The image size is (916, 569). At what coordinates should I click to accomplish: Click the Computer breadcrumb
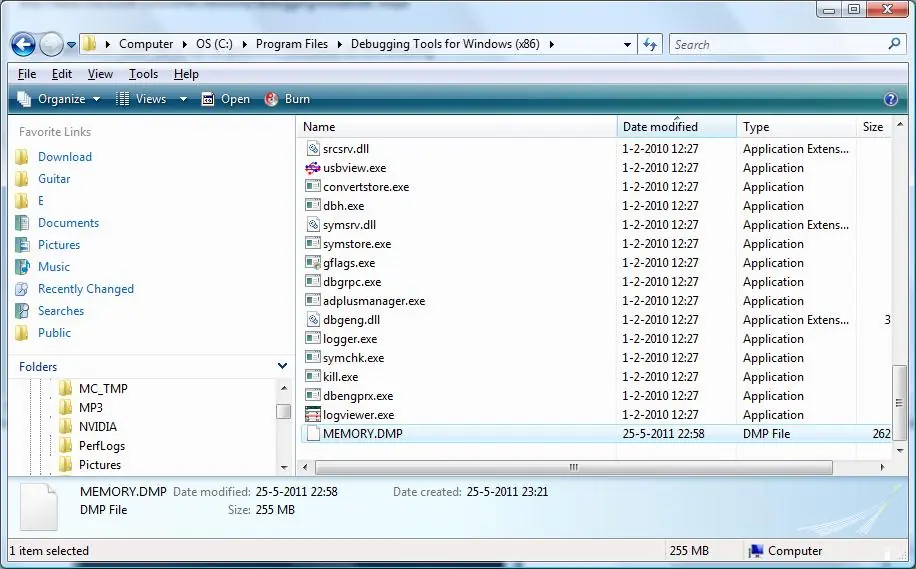click(146, 44)
